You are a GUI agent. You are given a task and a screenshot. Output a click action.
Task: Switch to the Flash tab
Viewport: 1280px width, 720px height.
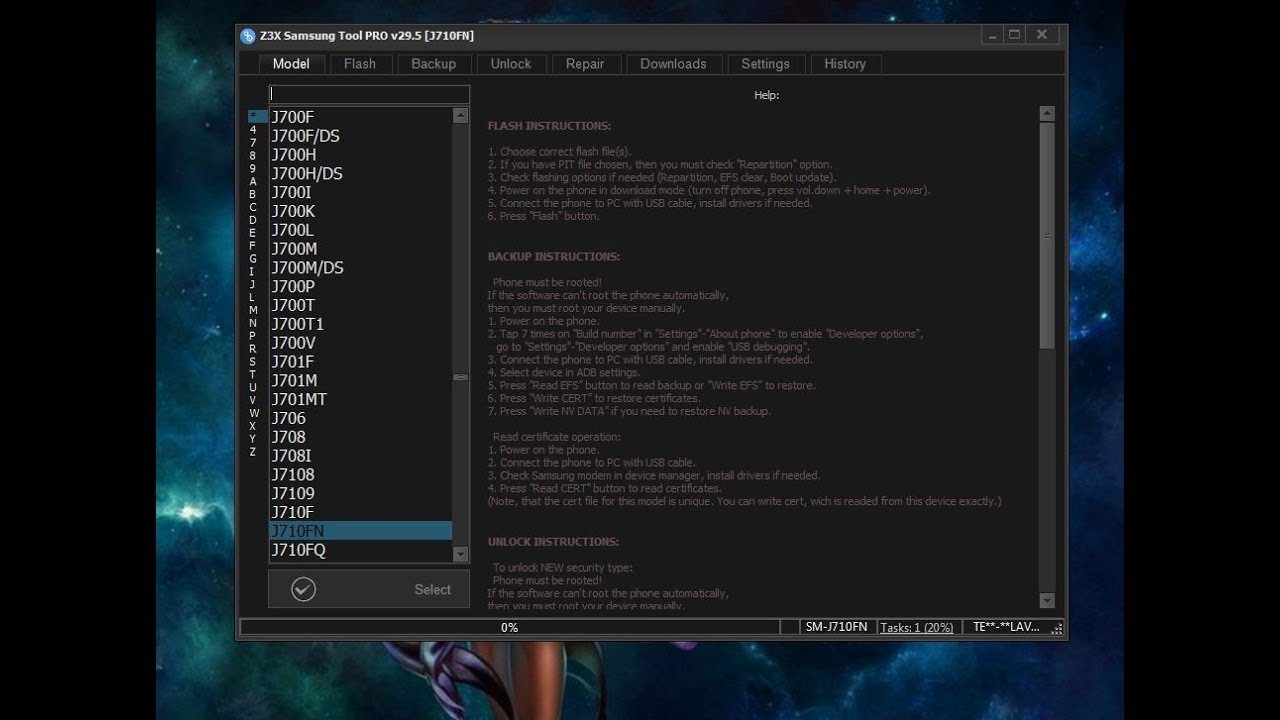(360, 63)
